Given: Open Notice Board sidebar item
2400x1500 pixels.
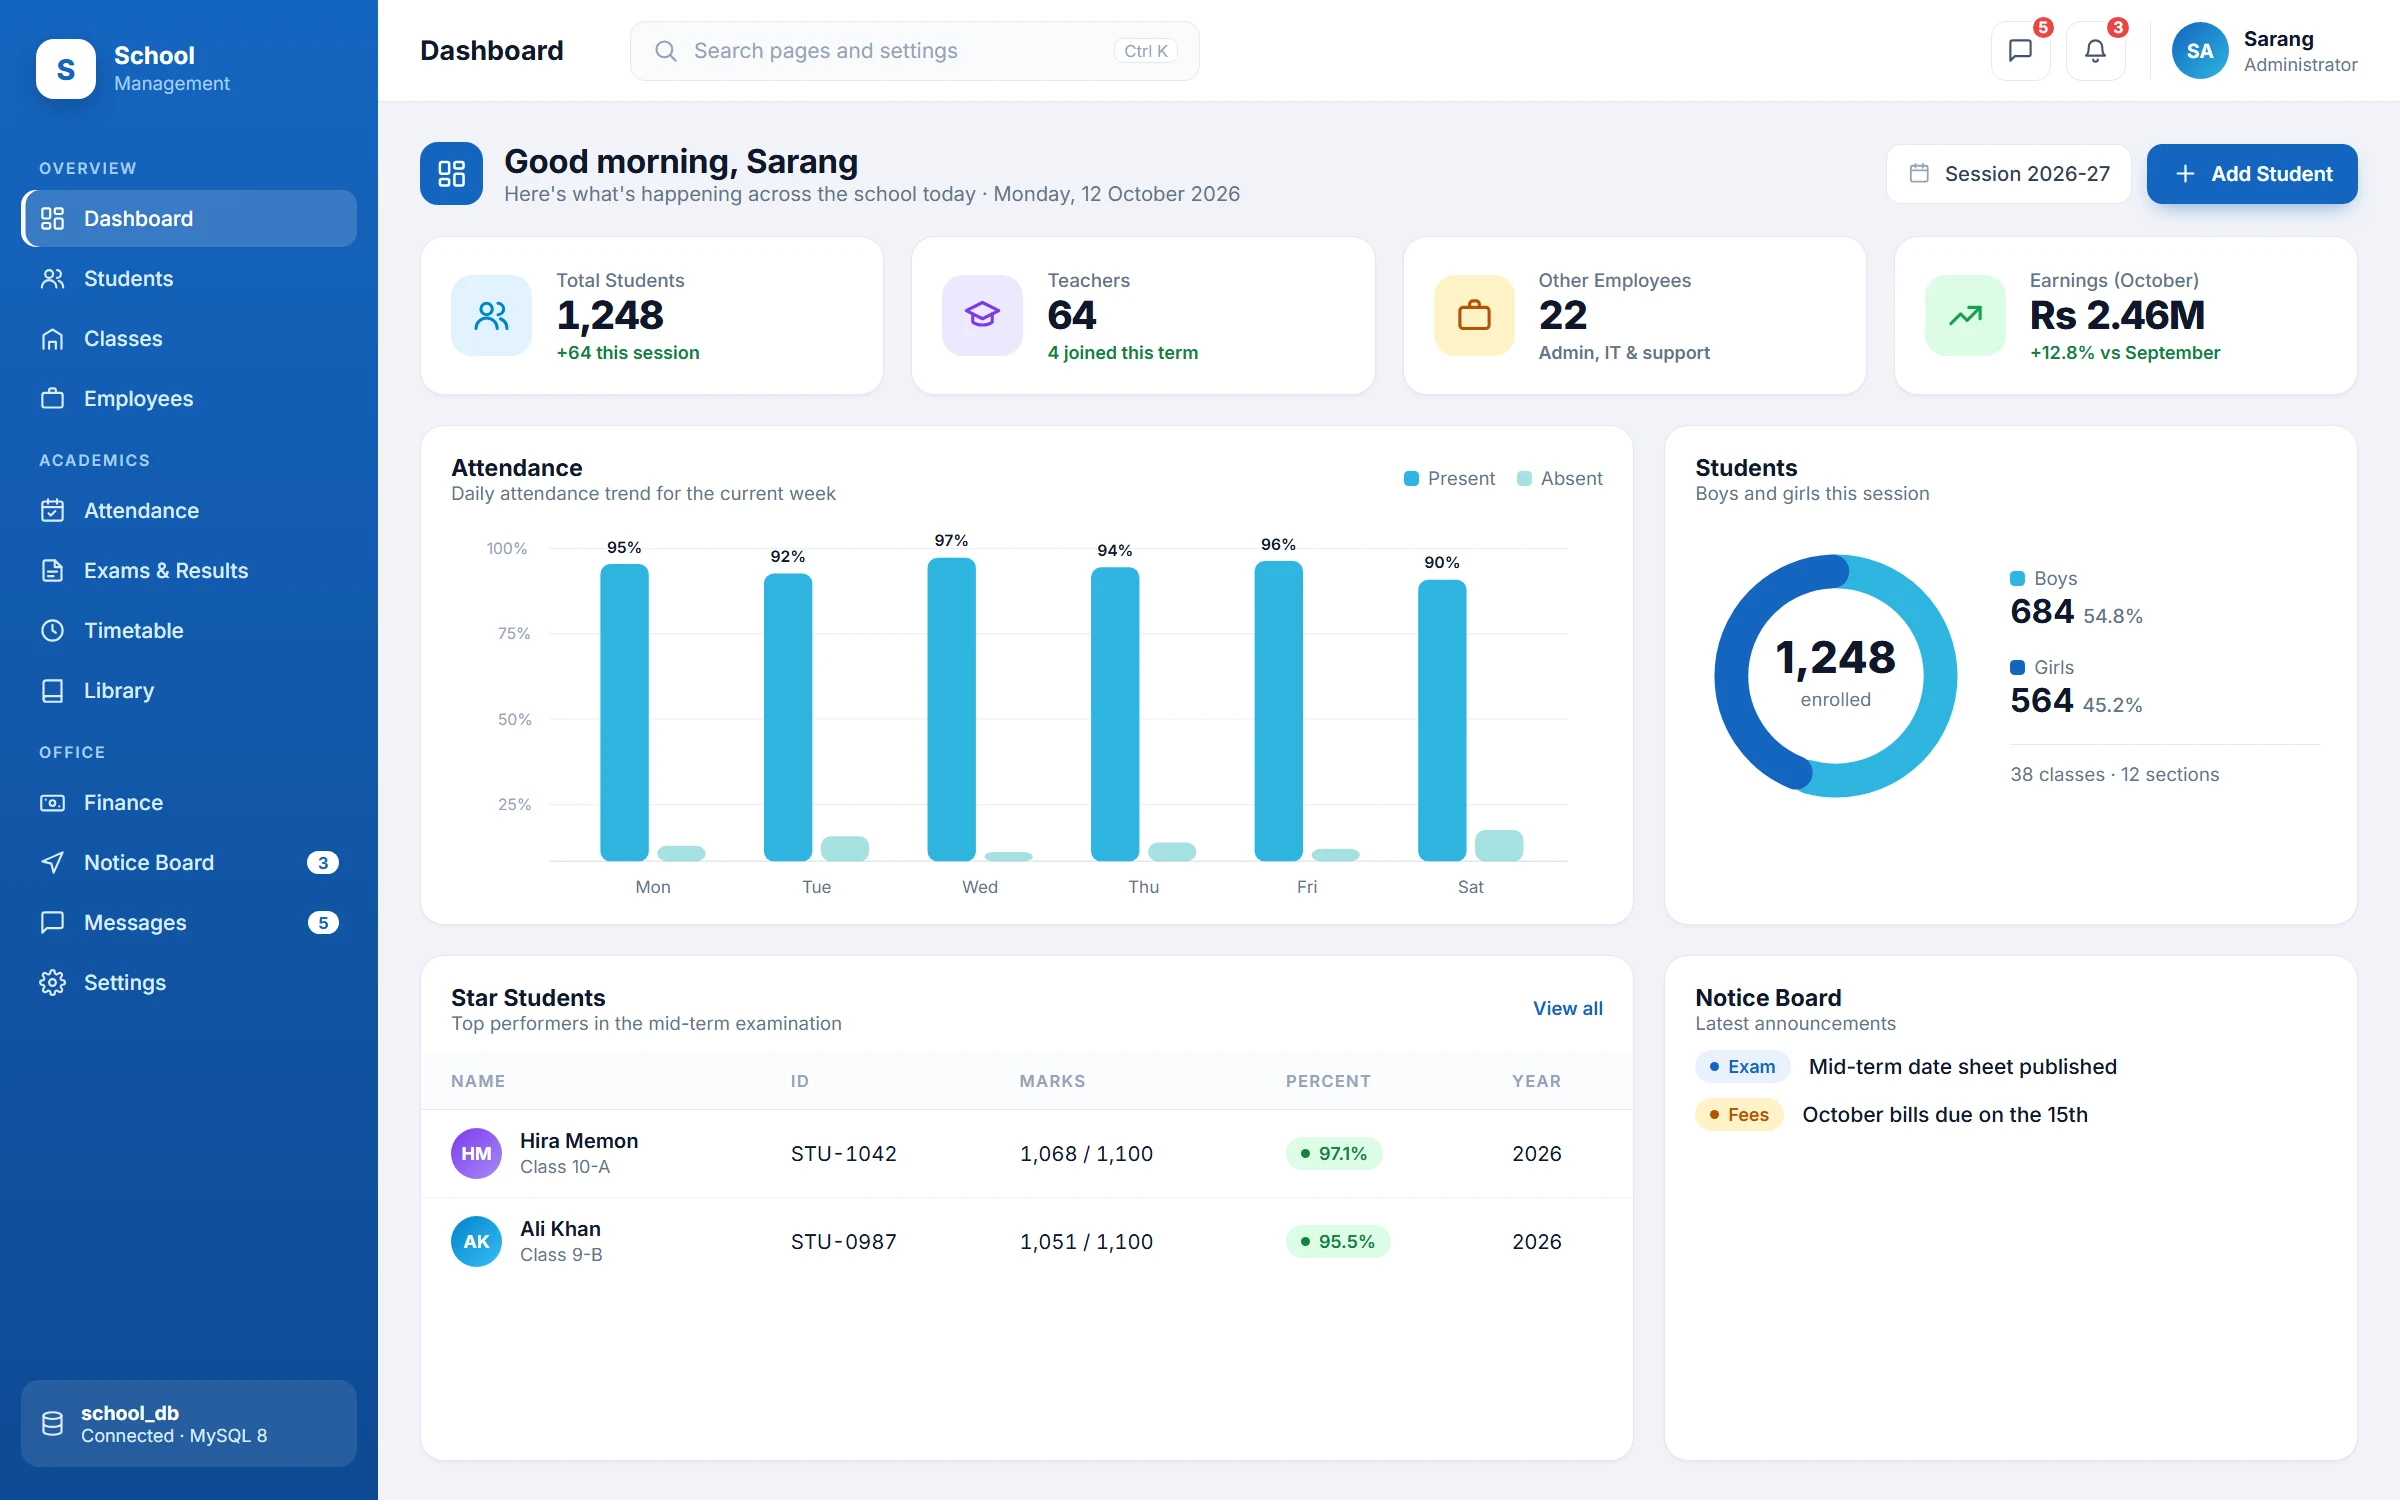Looking at the screenshot, I should pyautogui.click(x=189, y=863).
